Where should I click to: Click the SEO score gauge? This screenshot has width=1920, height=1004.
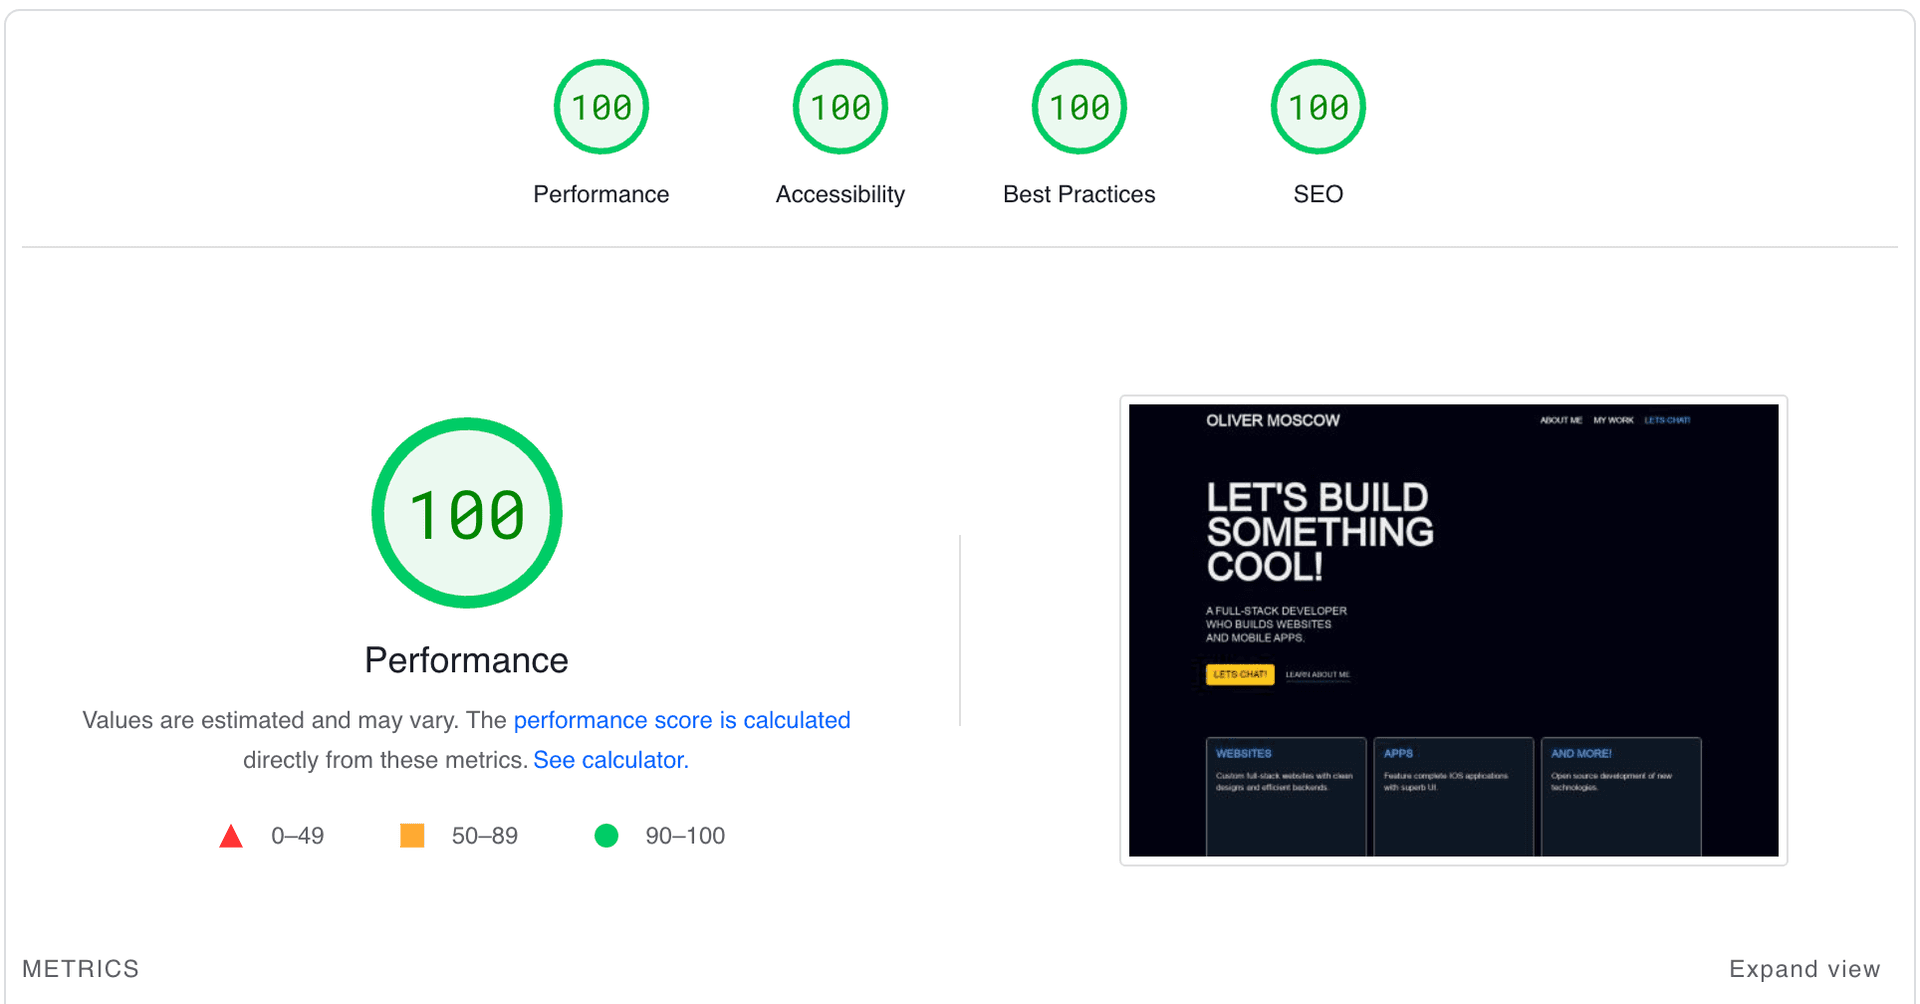(x=1318, y=107)
